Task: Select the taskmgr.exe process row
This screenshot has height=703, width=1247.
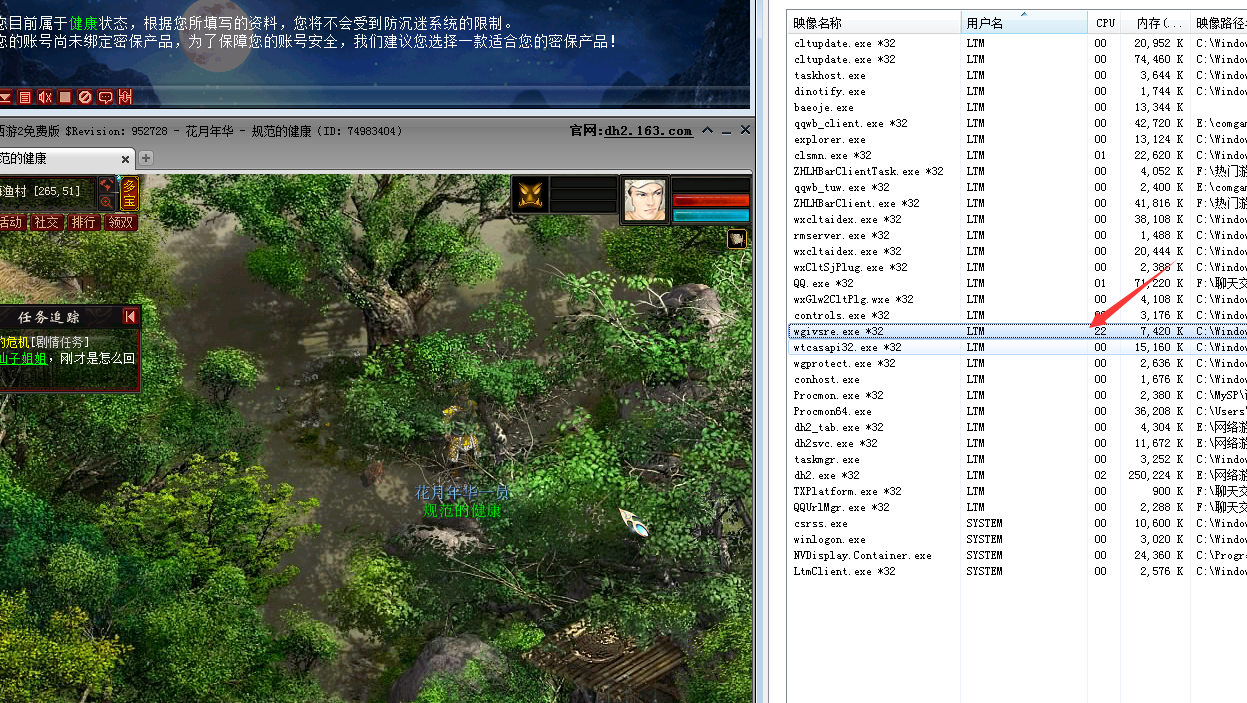Action: pos(1017,459)
